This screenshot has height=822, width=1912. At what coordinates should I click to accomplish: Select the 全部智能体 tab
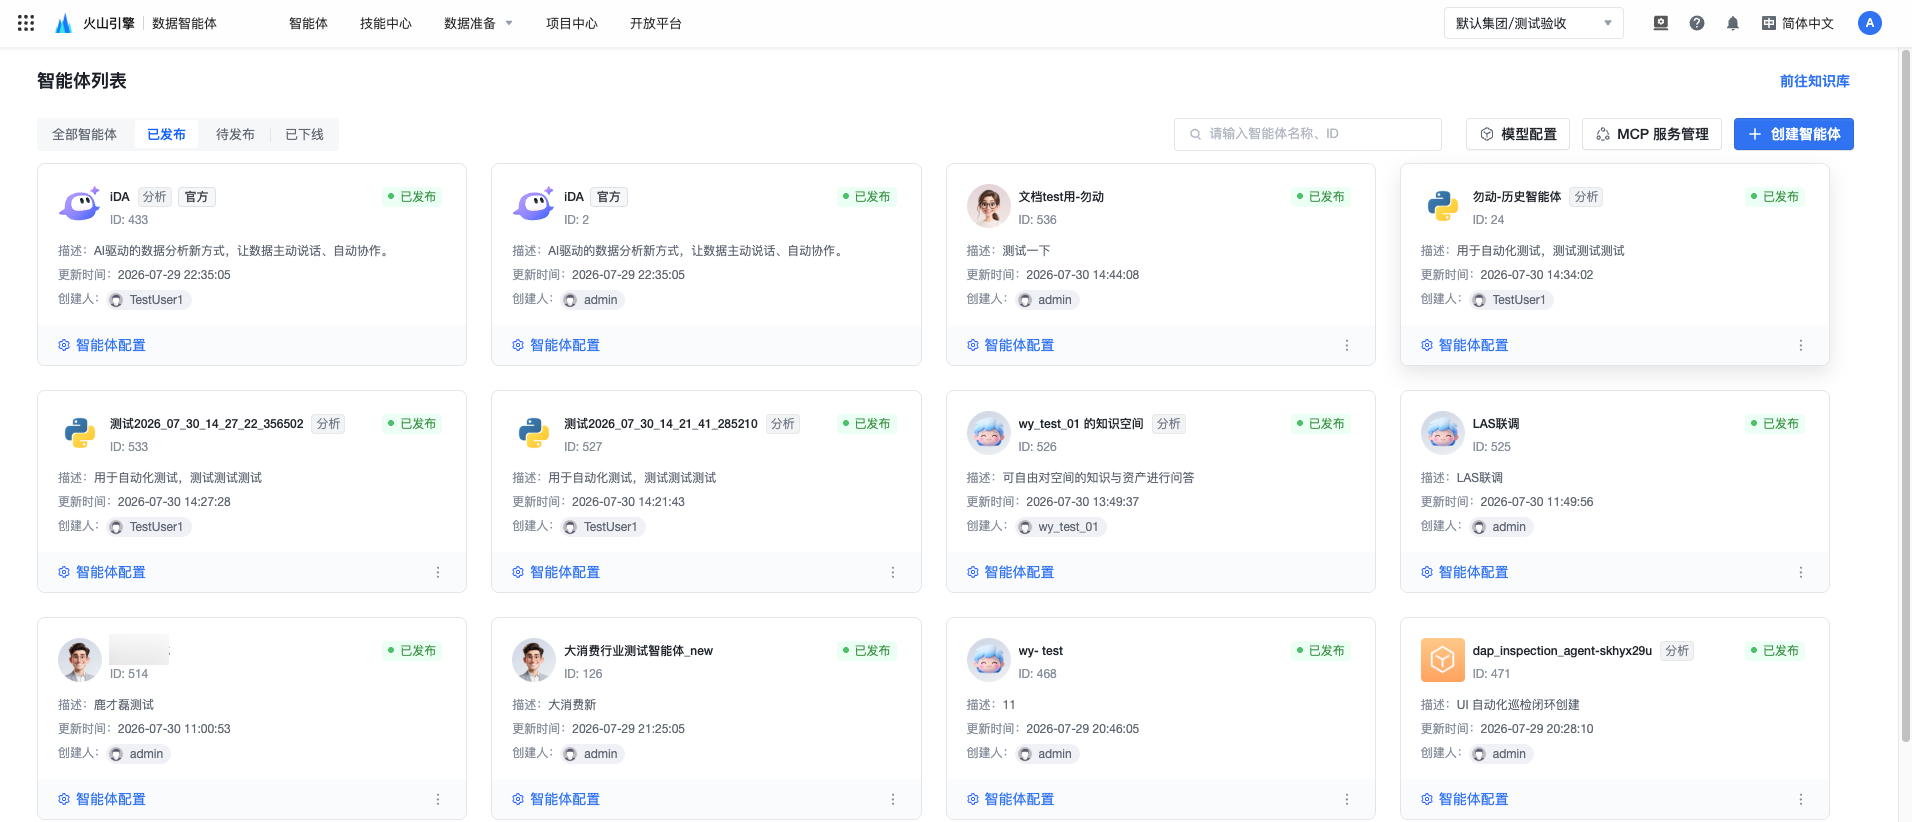tap(85, 134)
